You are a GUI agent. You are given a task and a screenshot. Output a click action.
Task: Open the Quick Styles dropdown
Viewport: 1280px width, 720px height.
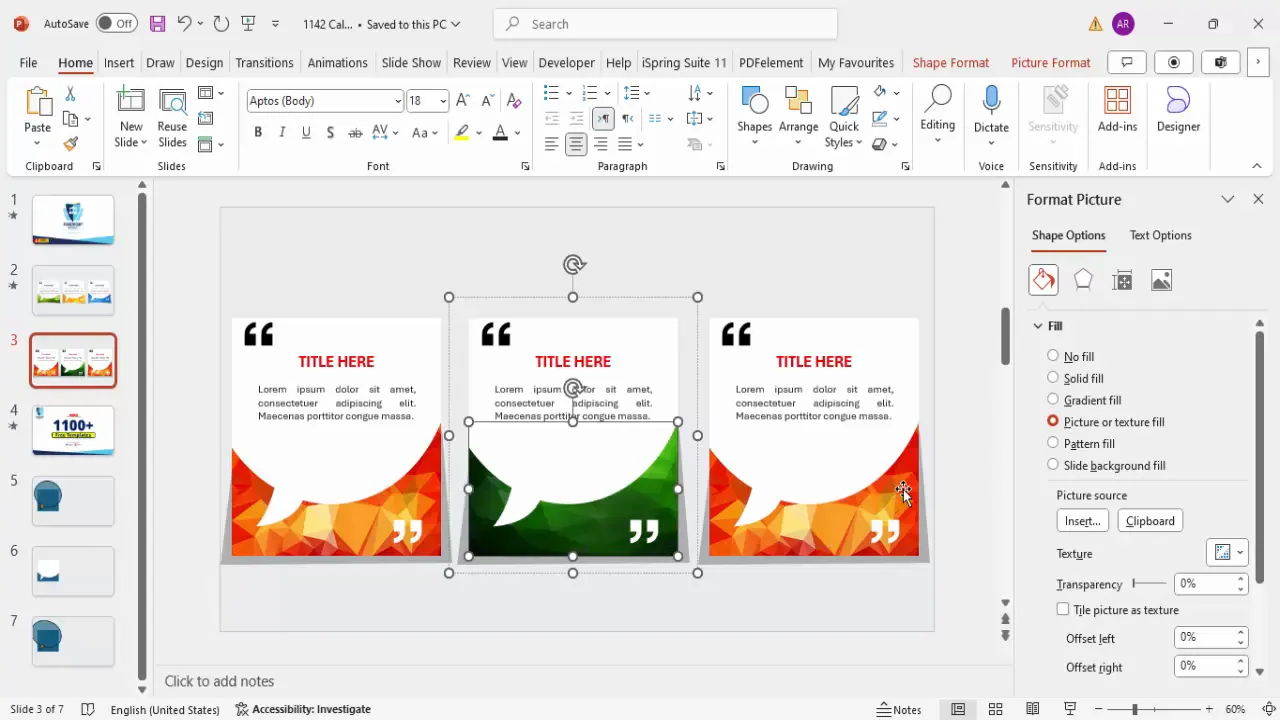pos(844,115)
